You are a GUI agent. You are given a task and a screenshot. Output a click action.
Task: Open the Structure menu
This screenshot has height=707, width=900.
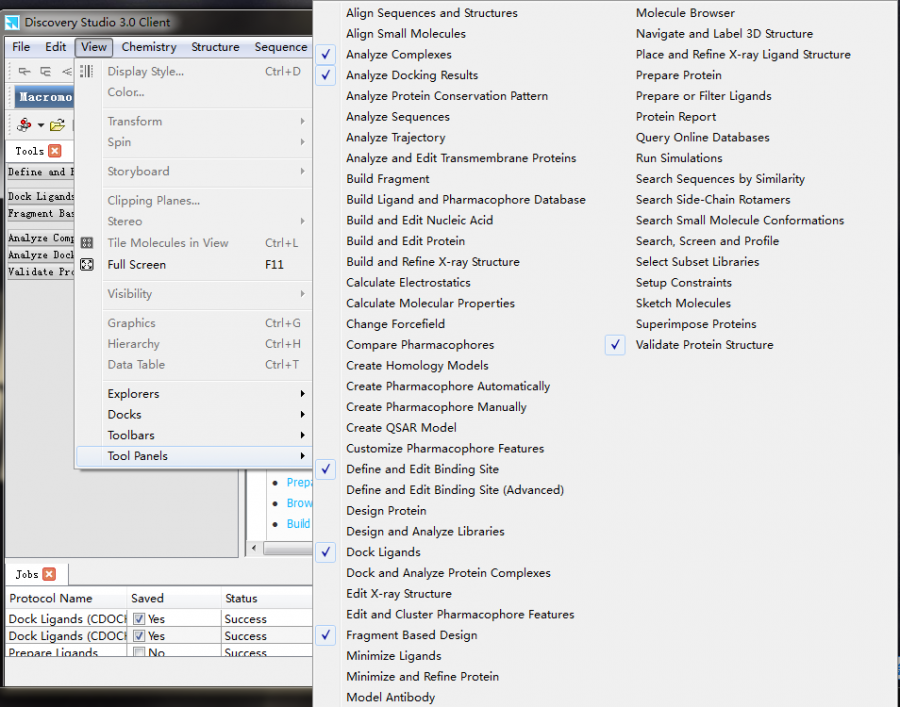[x=215, y=47]
